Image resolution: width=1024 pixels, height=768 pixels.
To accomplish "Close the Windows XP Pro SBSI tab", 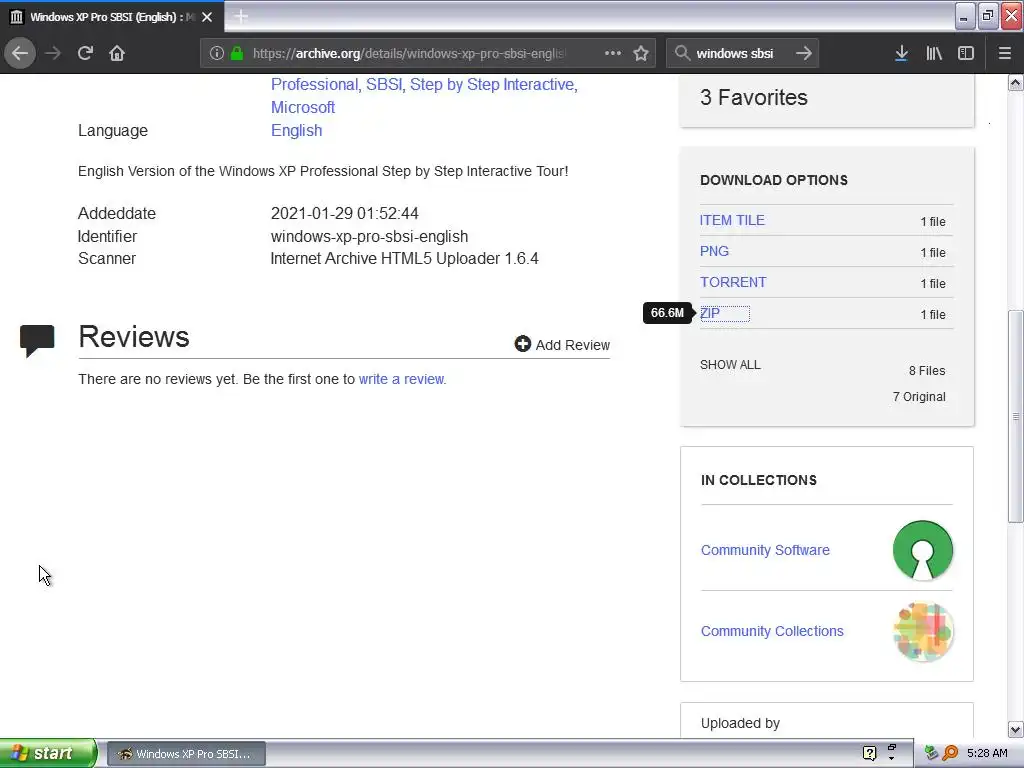I will tap(207, 17).
